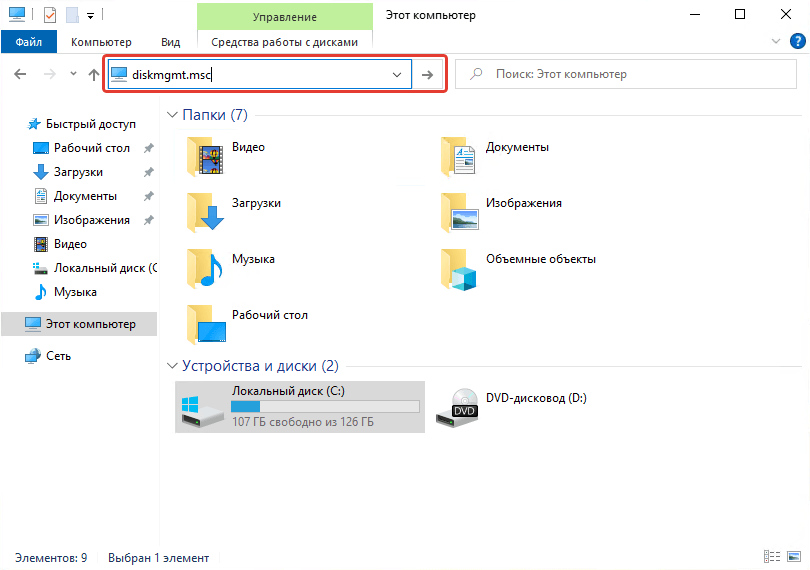Click the pin icon next to sidebar Загрузки
Screen dimensions: 810x570
[149, 172]
